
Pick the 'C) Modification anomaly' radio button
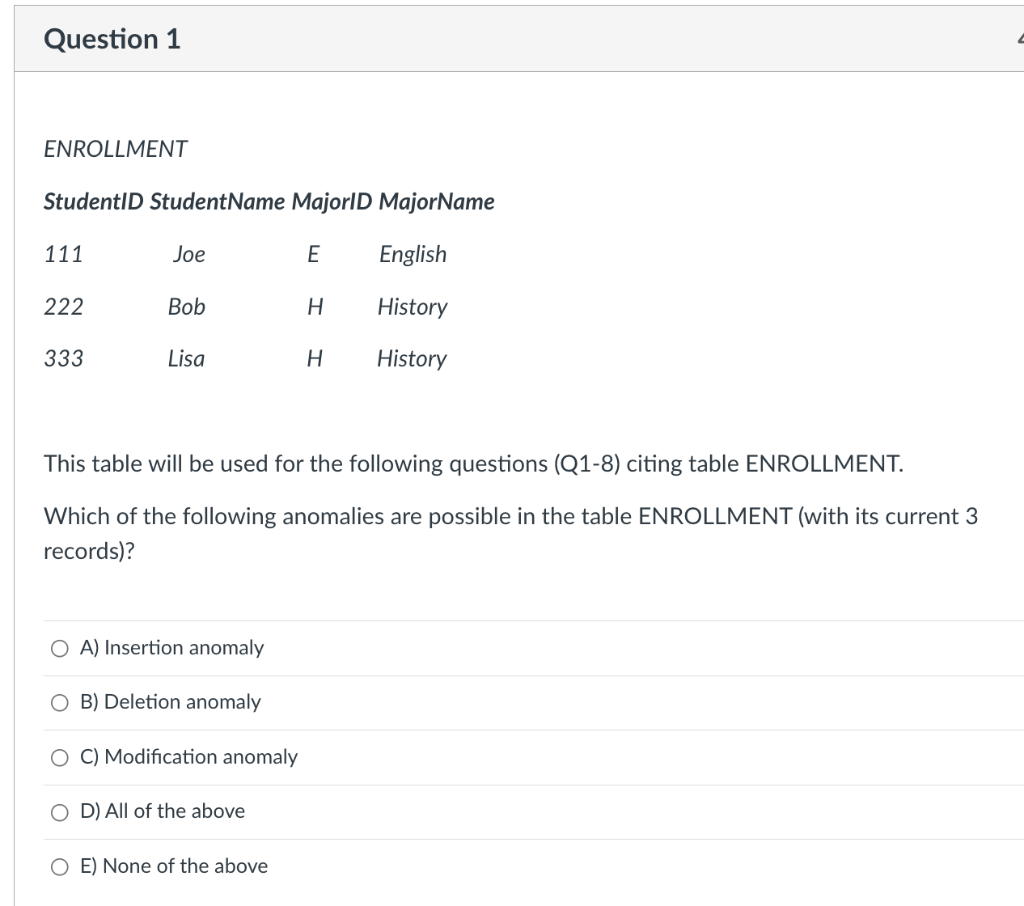pos(60,757)
